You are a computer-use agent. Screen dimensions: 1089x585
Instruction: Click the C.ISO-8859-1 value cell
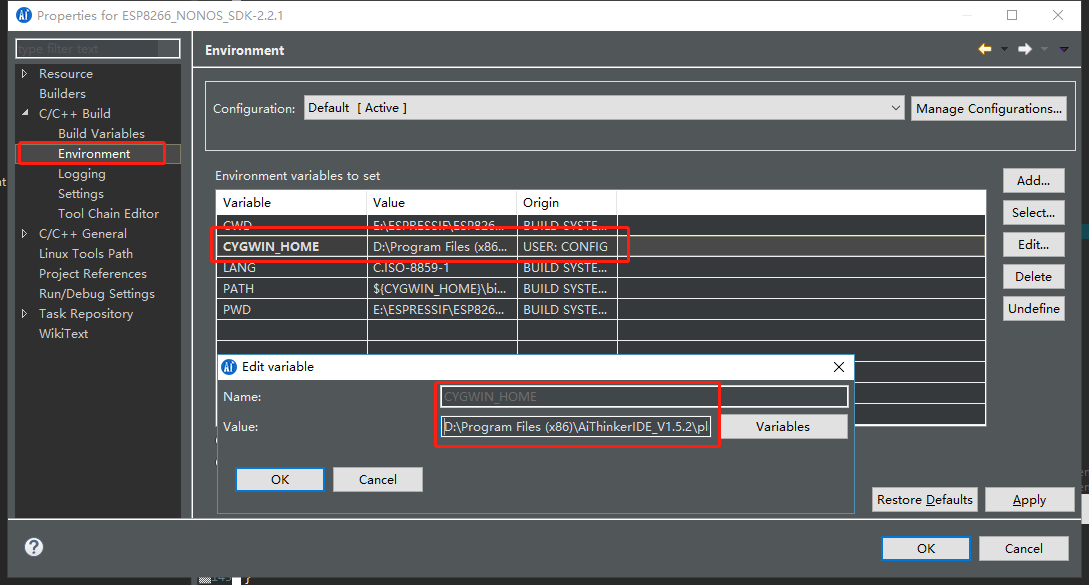442,267
